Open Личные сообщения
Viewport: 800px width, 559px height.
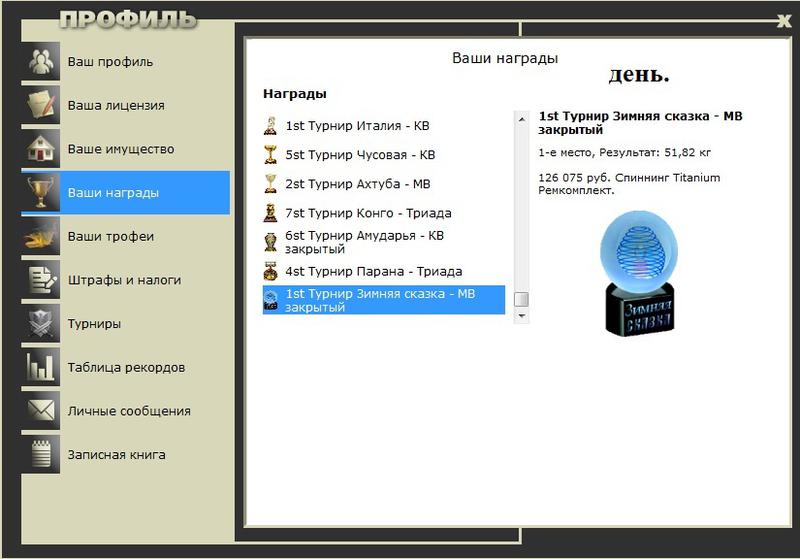(126, 411)
